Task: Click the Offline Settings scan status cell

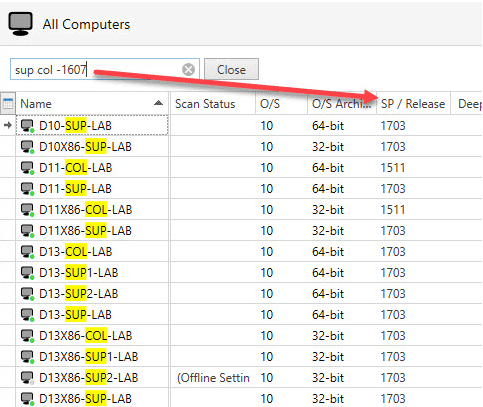Action: click(213, 378)
